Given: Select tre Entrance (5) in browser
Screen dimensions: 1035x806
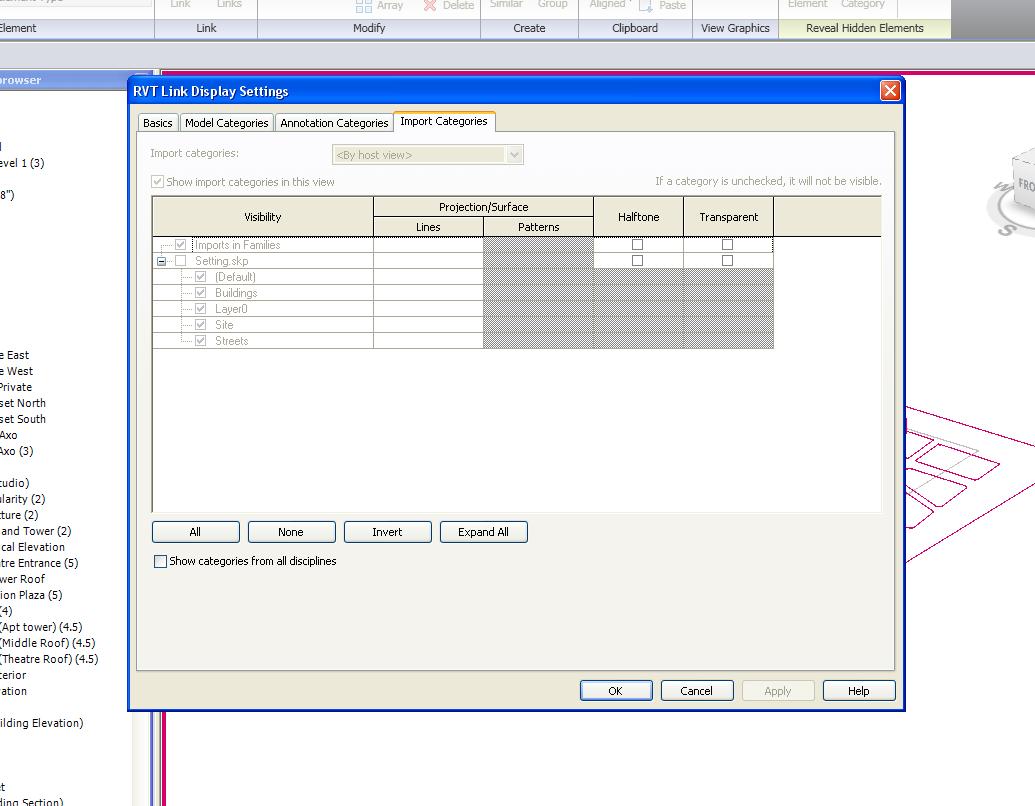Looking at the screenshot, I should click(x=39, y=563).
